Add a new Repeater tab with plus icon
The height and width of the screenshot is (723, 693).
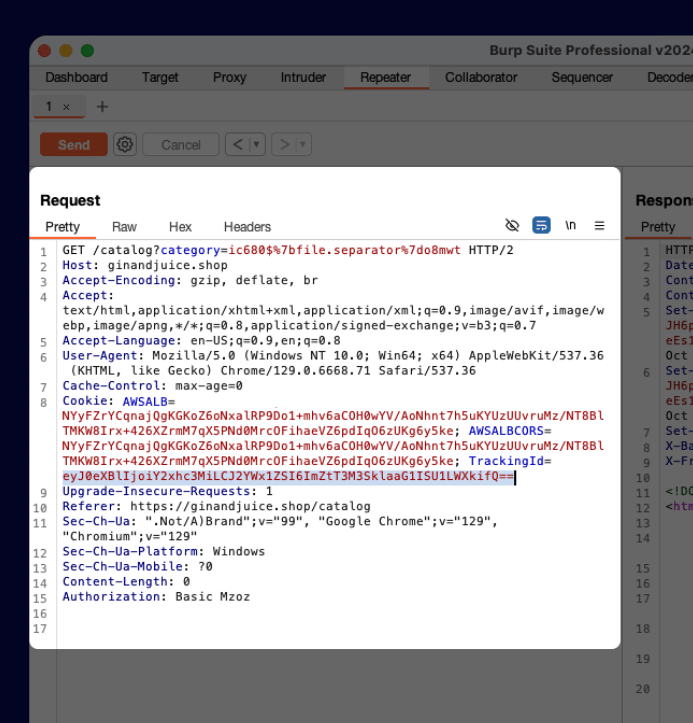[102, 107]
